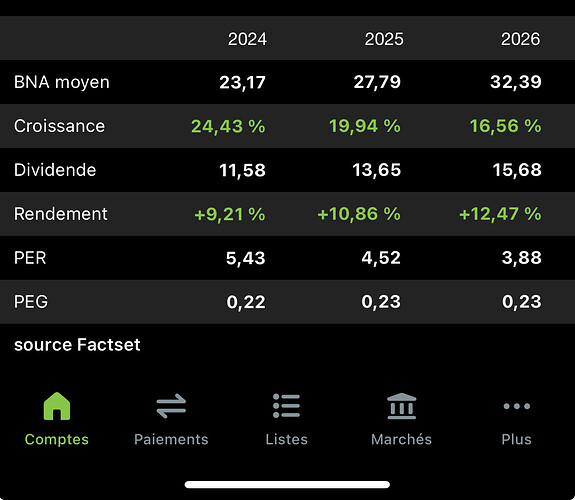This screenshot has width=575, height=500.
Task: Tap the Comptes home icon
Action: (x=56, y=406)
